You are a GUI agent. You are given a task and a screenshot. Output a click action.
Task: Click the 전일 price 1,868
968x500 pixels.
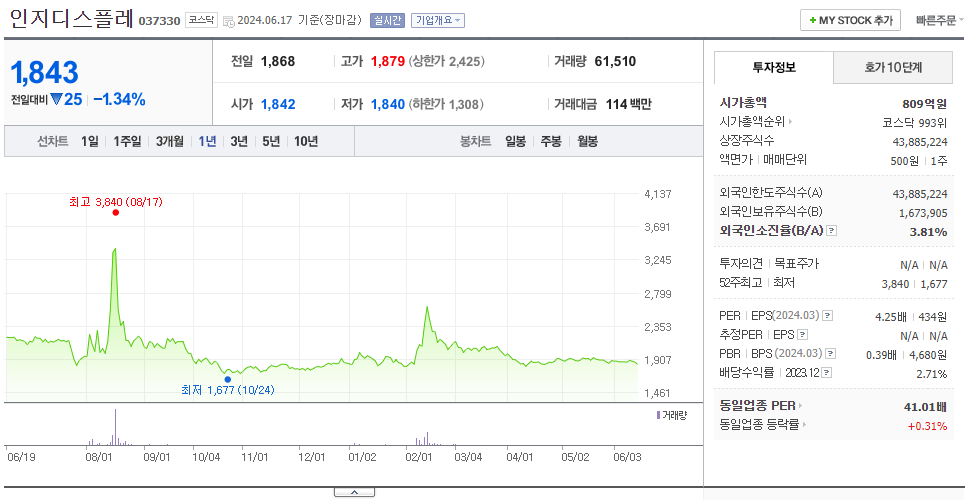click(x=278, y=62)
